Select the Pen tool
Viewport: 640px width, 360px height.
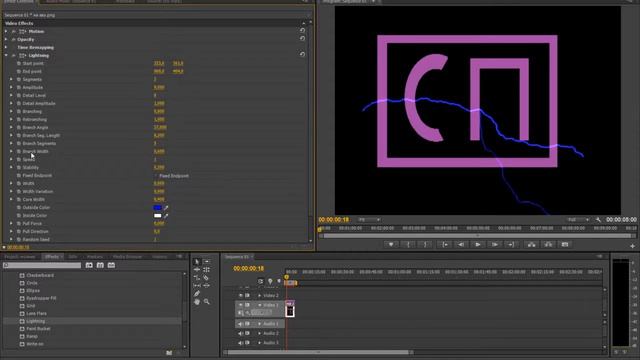tap(197, 293)
